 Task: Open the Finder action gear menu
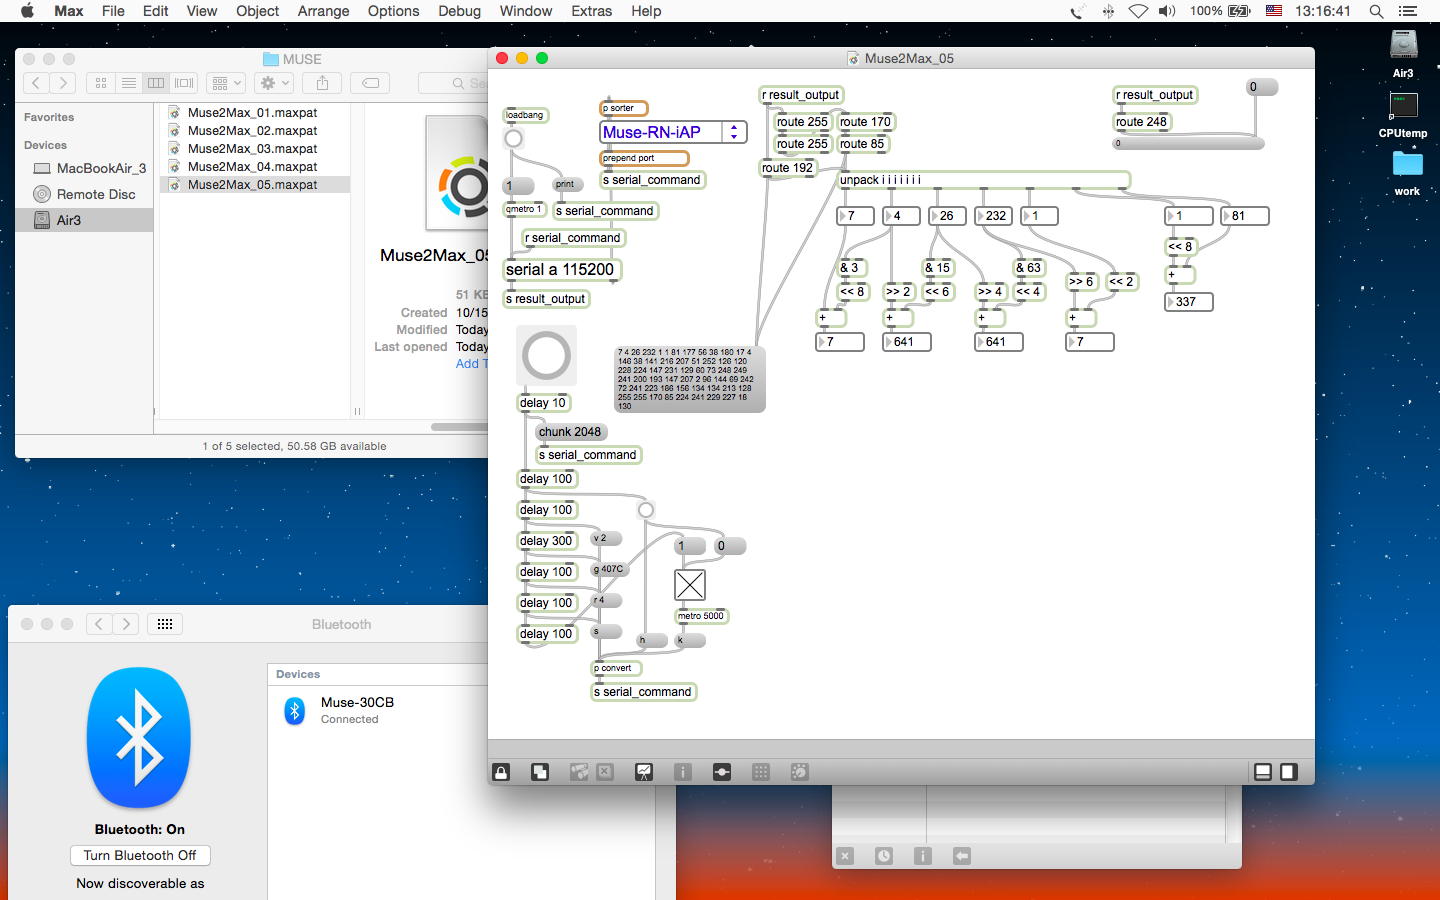273,83
